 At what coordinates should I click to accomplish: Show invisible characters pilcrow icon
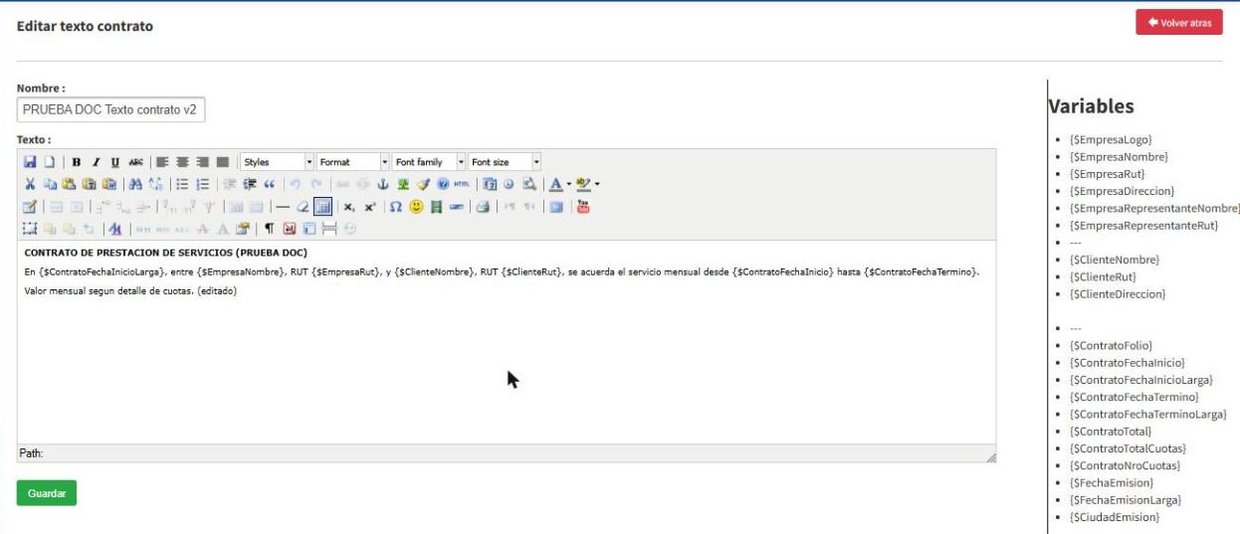[269, 229]
